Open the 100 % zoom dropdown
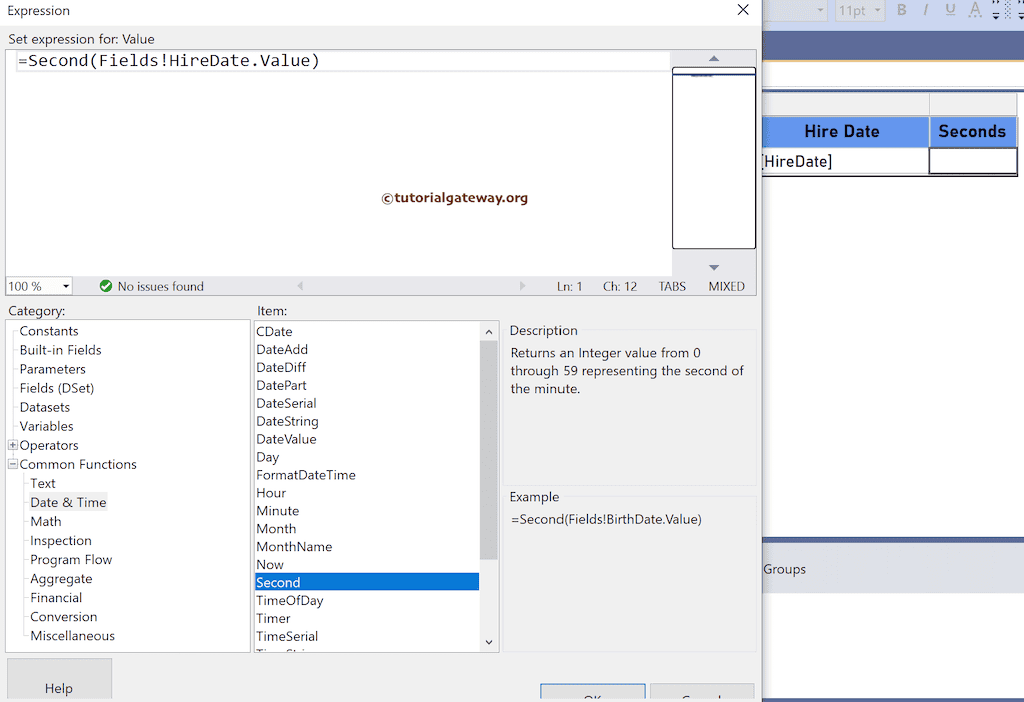This screenshot has height=702, width=1024. point(65,287)
